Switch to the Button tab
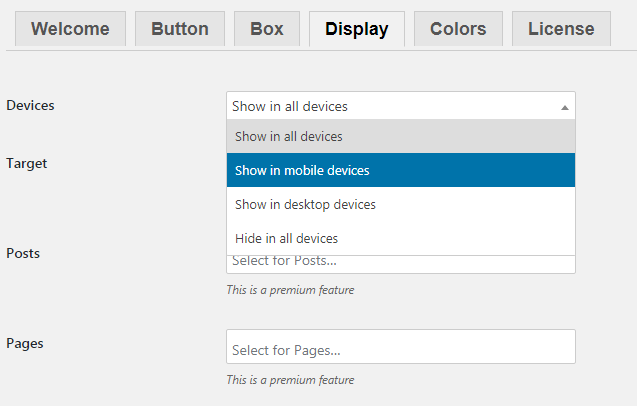The image size is (637, 406). click(180, 29)
